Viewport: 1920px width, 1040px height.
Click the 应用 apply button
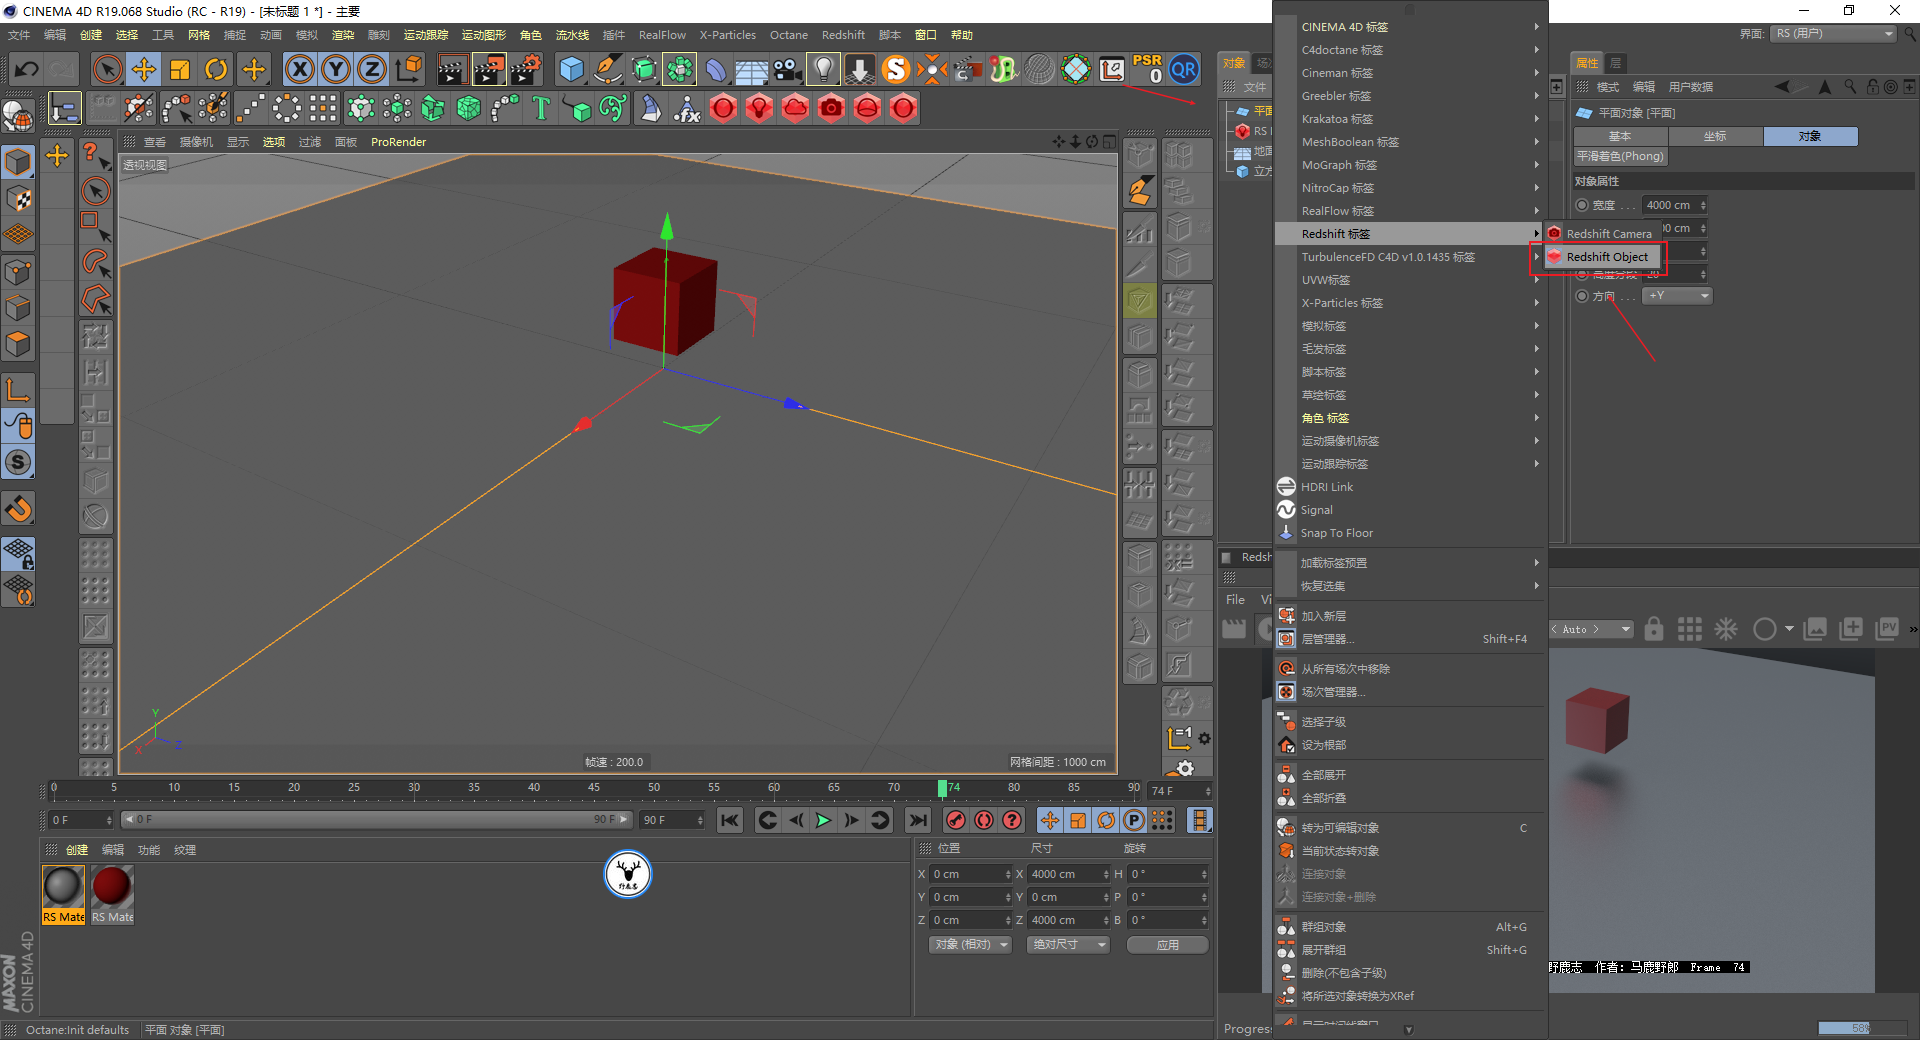(x=1168, y=945)
